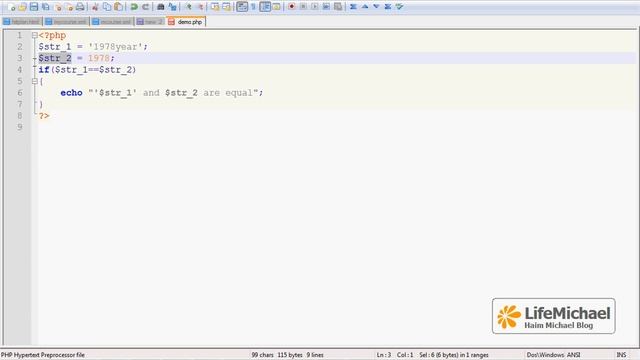Print the document with the Print icon
The width and height of the screenshot is (640, 360).
[80, 7]
